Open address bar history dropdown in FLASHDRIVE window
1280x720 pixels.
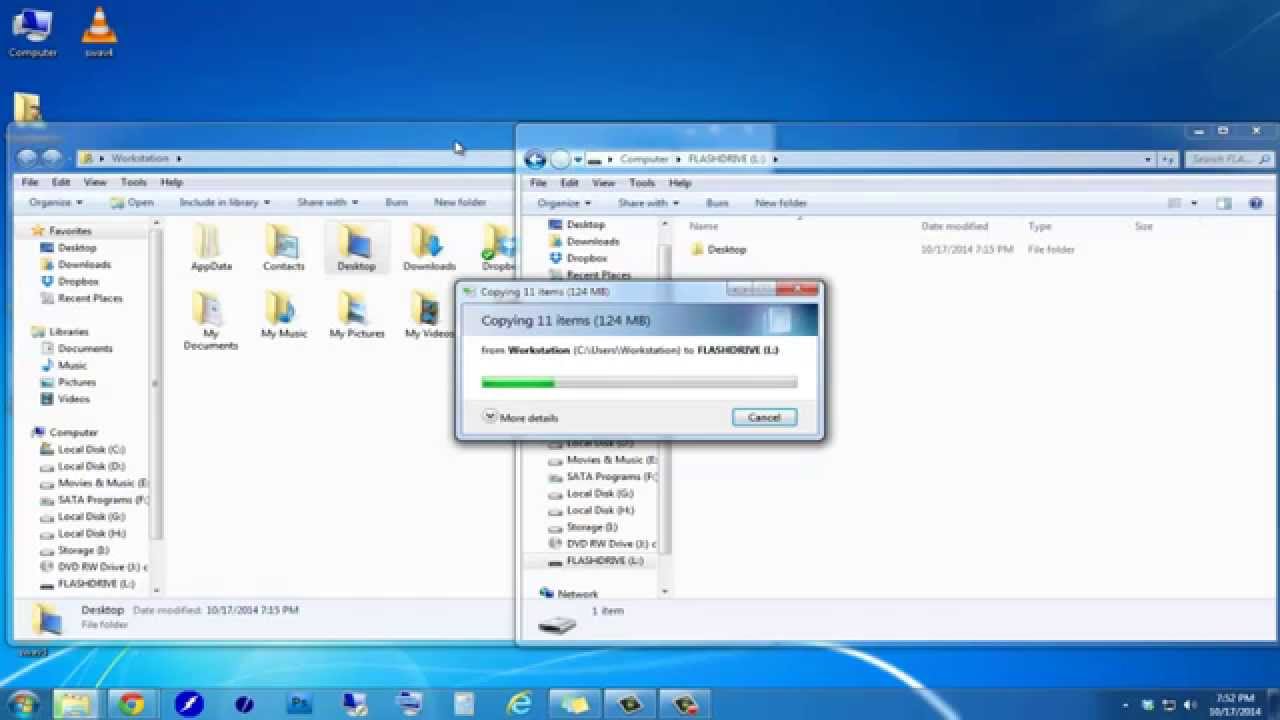(x=1148, y=159)
